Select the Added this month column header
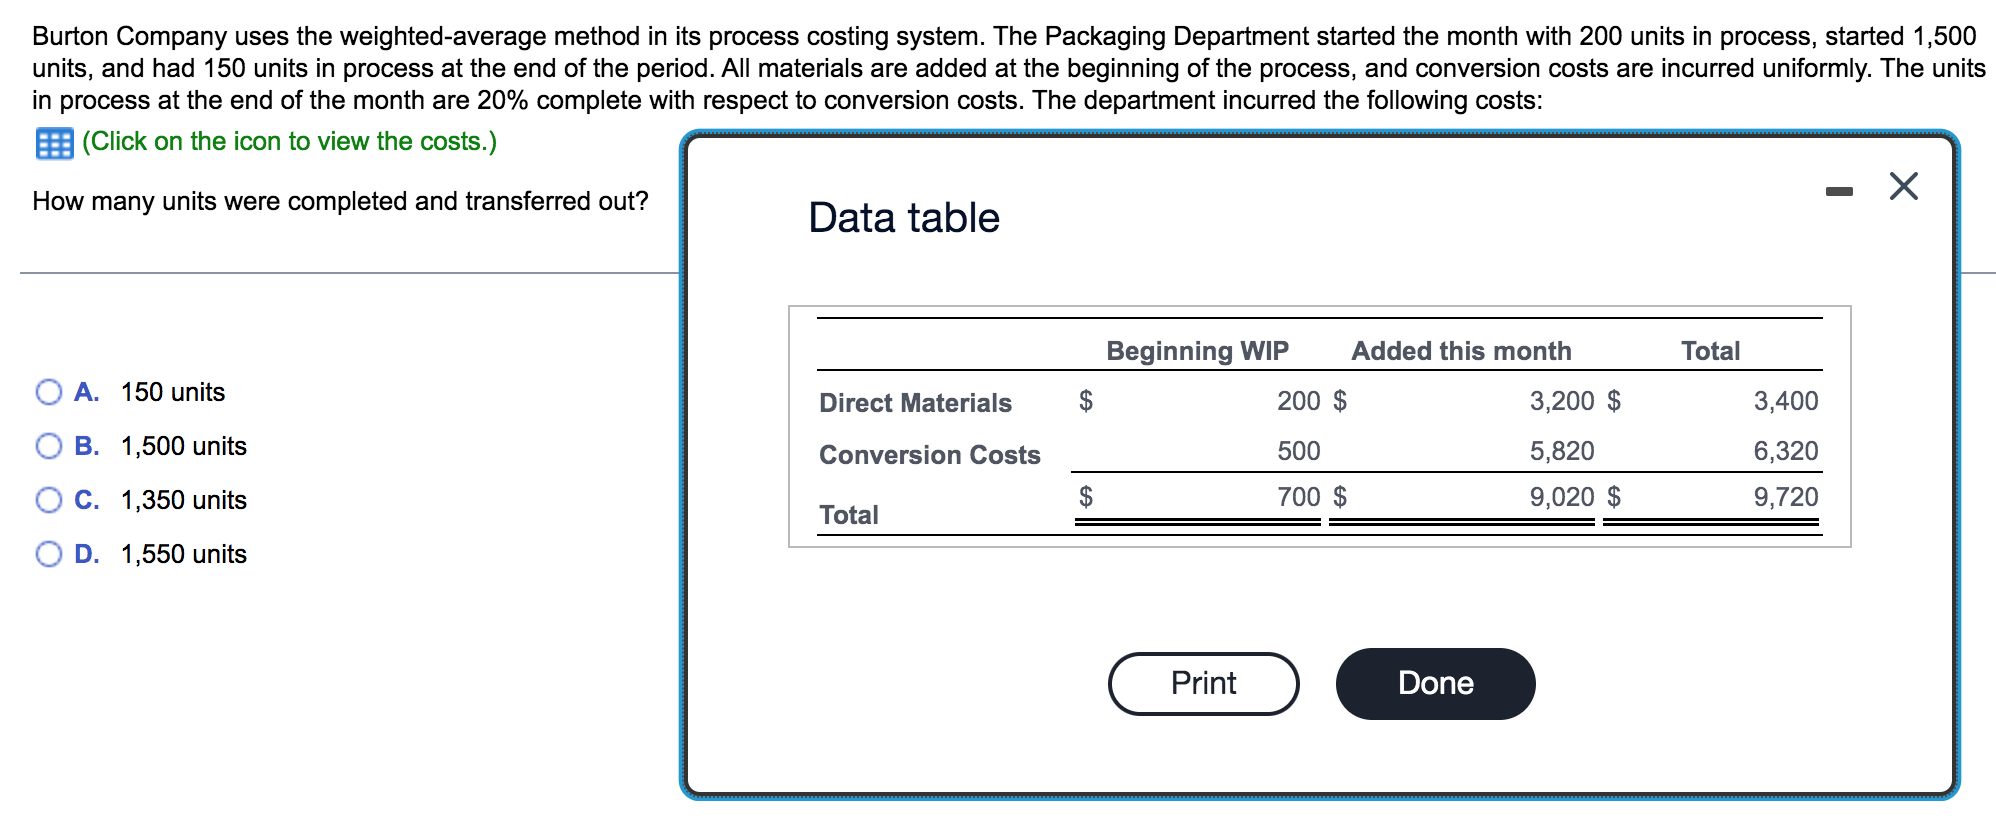The image size is (1996, 824). [x=1462, y=350]
